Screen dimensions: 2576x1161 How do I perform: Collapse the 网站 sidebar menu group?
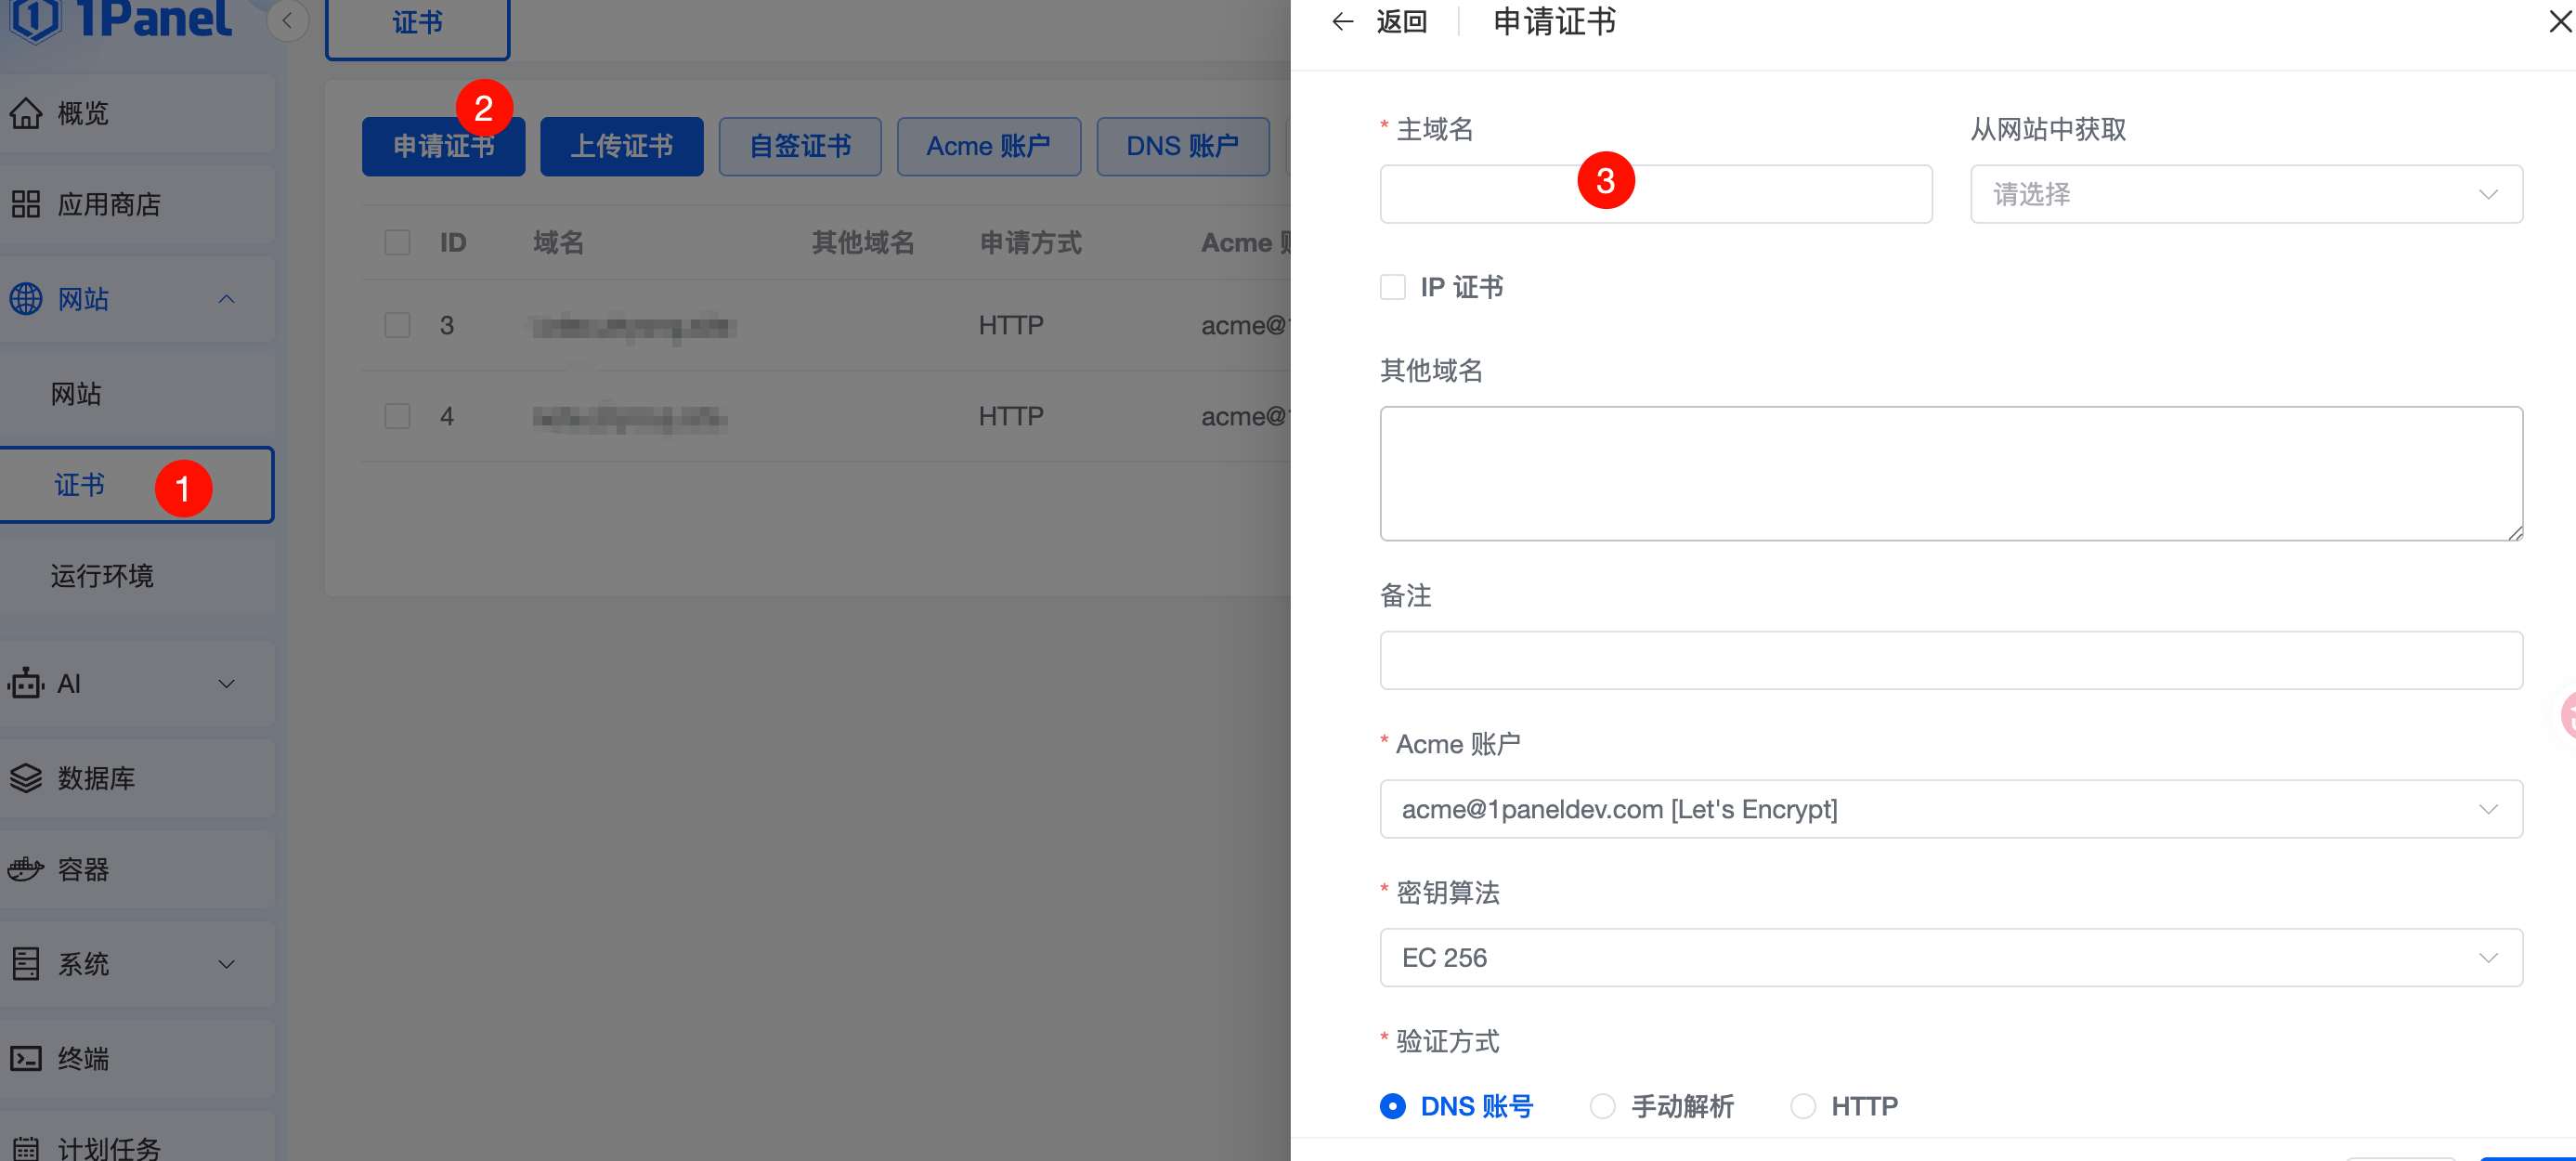tap(227, 299)
